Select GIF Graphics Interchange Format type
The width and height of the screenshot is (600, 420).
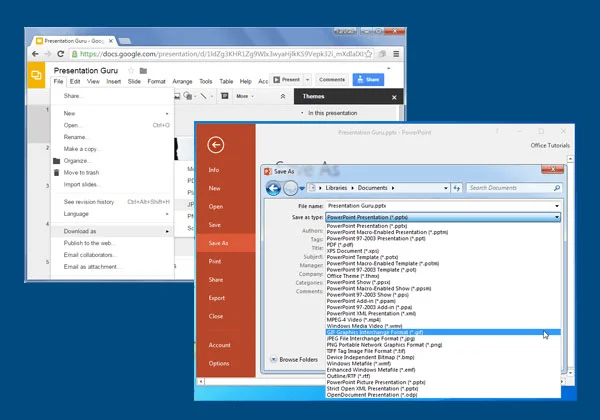tap(443, 332)
